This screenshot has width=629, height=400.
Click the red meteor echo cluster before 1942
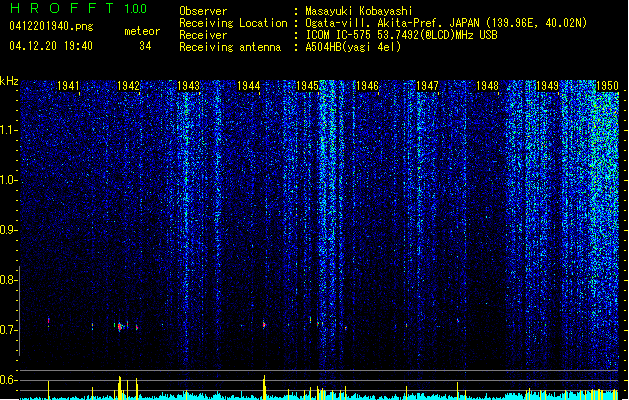pyautogui.click(x=120, y=326)
